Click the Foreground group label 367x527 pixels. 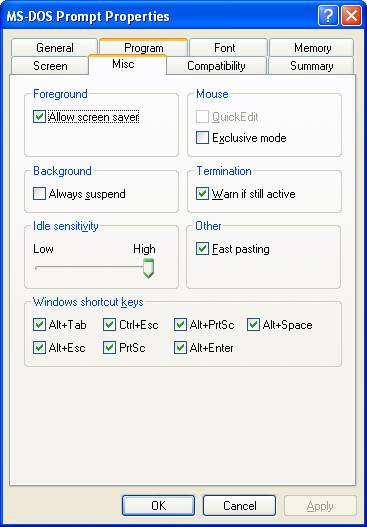[x=60, y=94]
